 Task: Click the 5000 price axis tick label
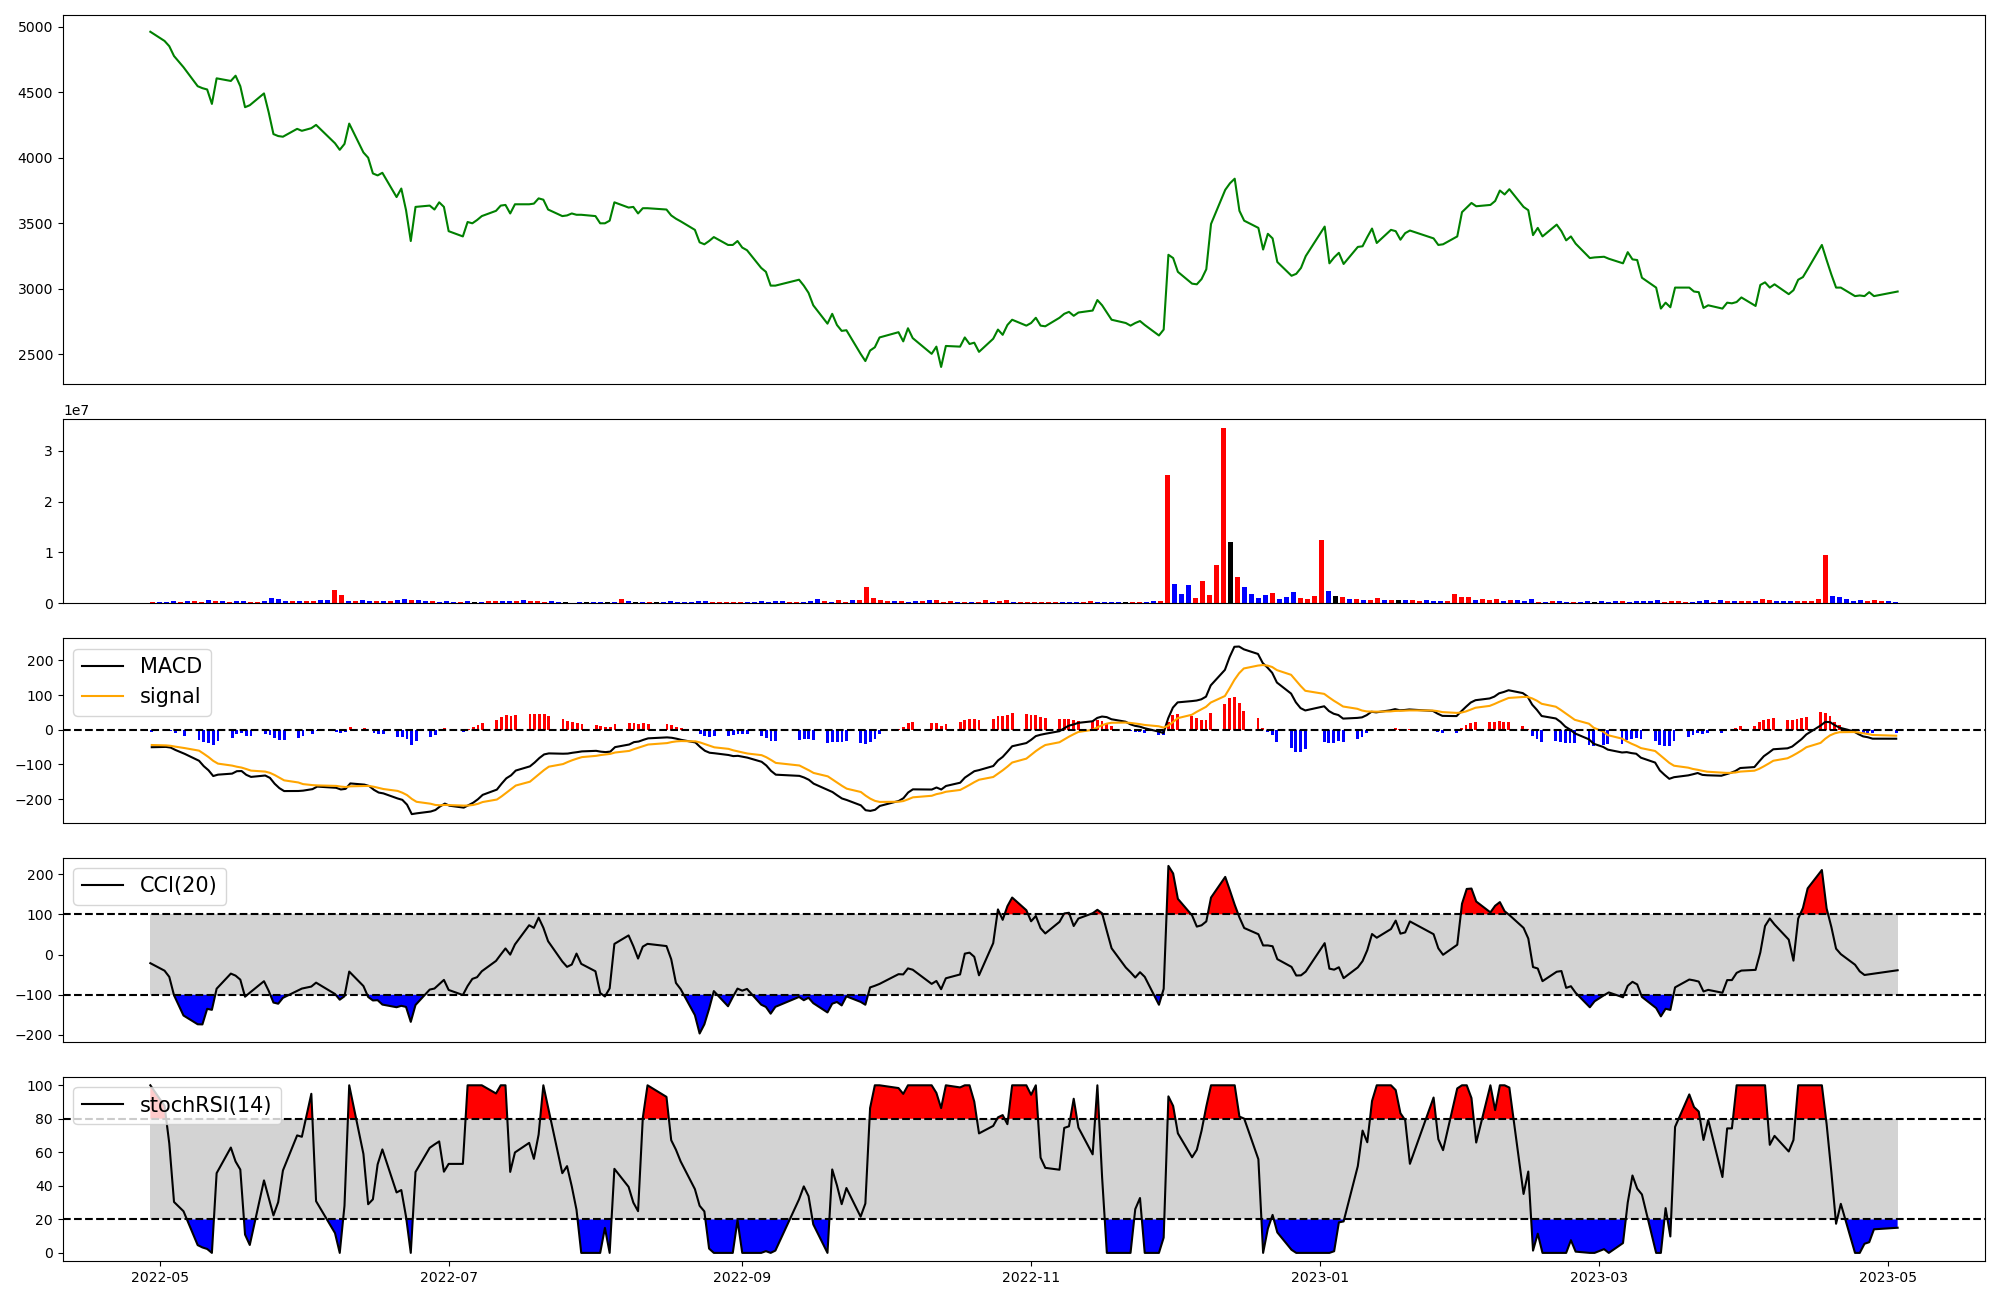(35, 27)
